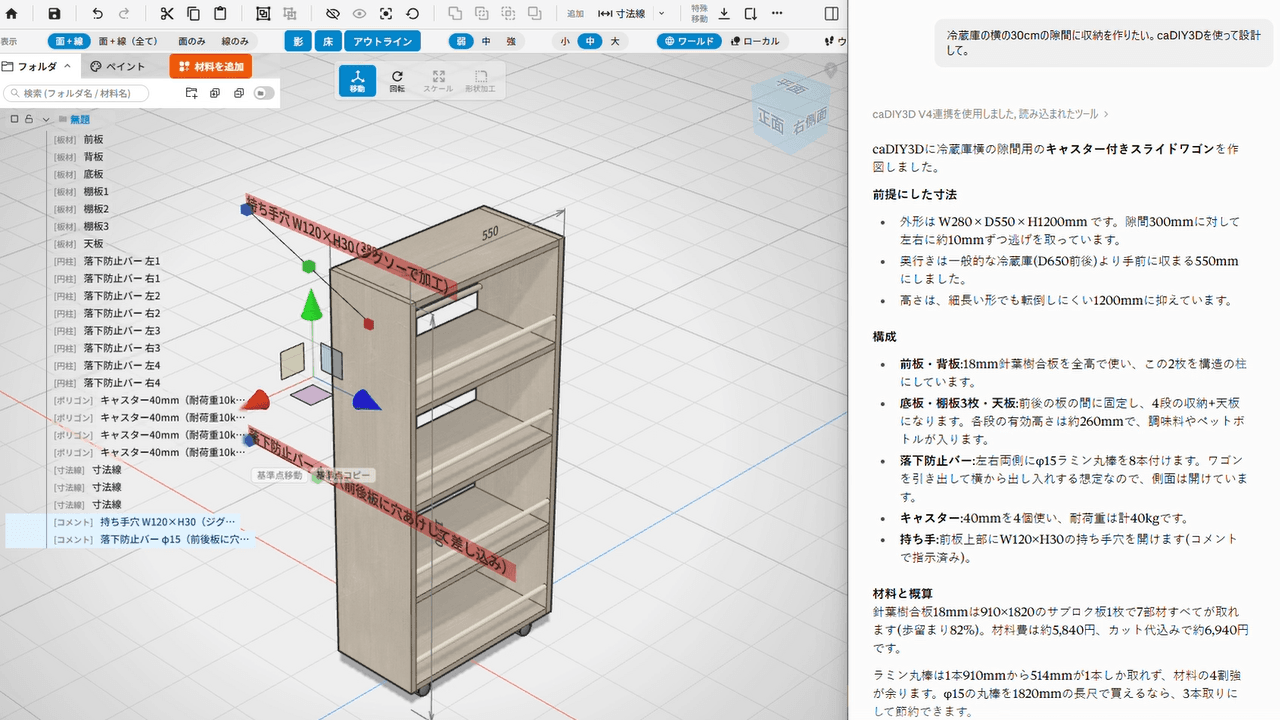
Task: Hide selection with crossed-eye icon
Action: 333,14
